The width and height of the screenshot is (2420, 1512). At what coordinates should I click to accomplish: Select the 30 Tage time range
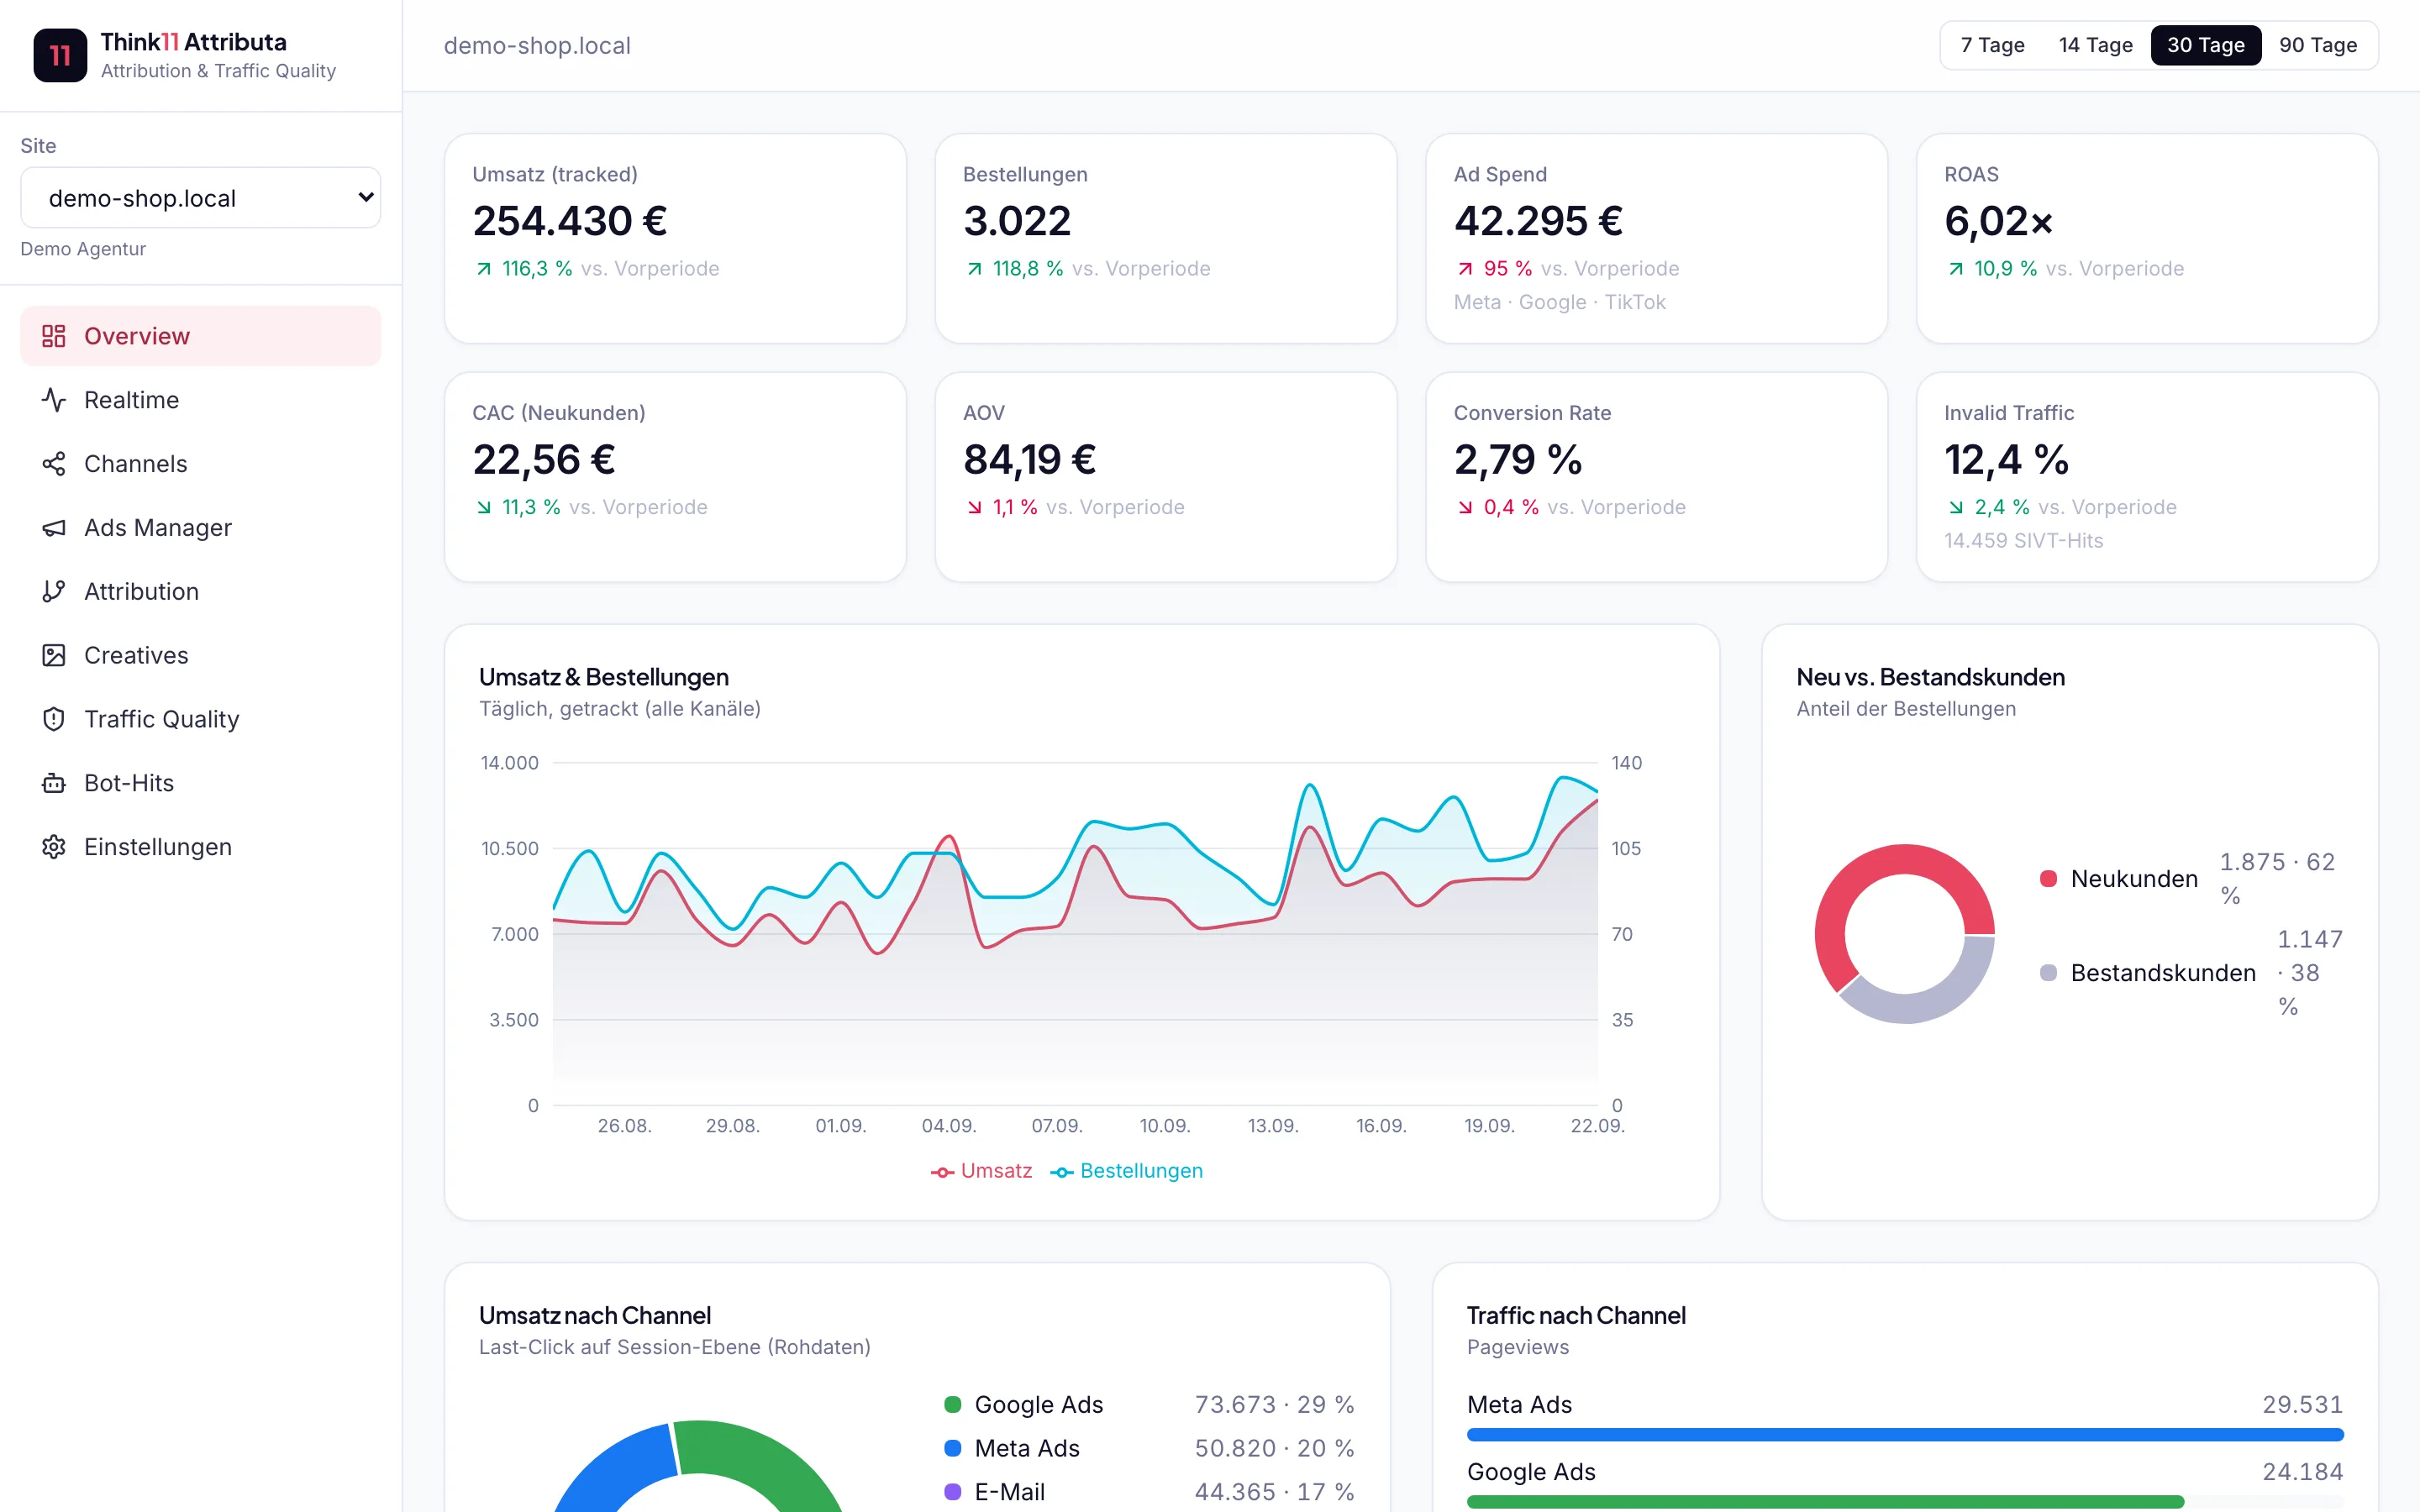(2205, 45)
